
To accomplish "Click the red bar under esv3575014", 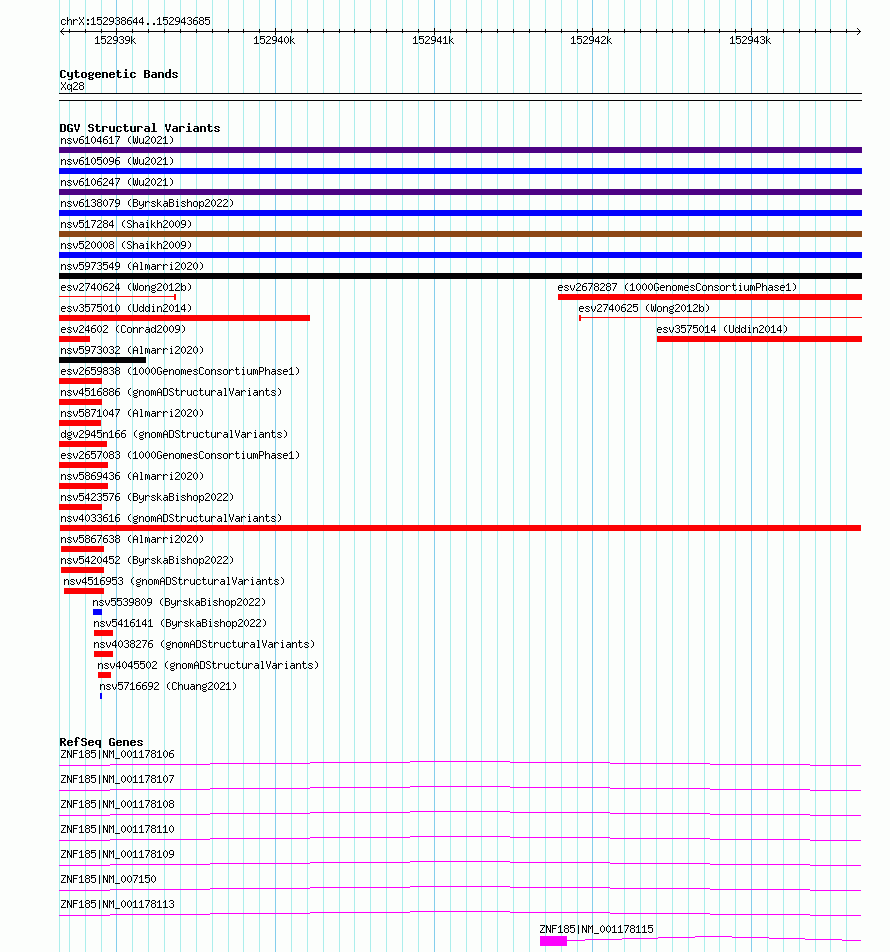I will point(759,339).
